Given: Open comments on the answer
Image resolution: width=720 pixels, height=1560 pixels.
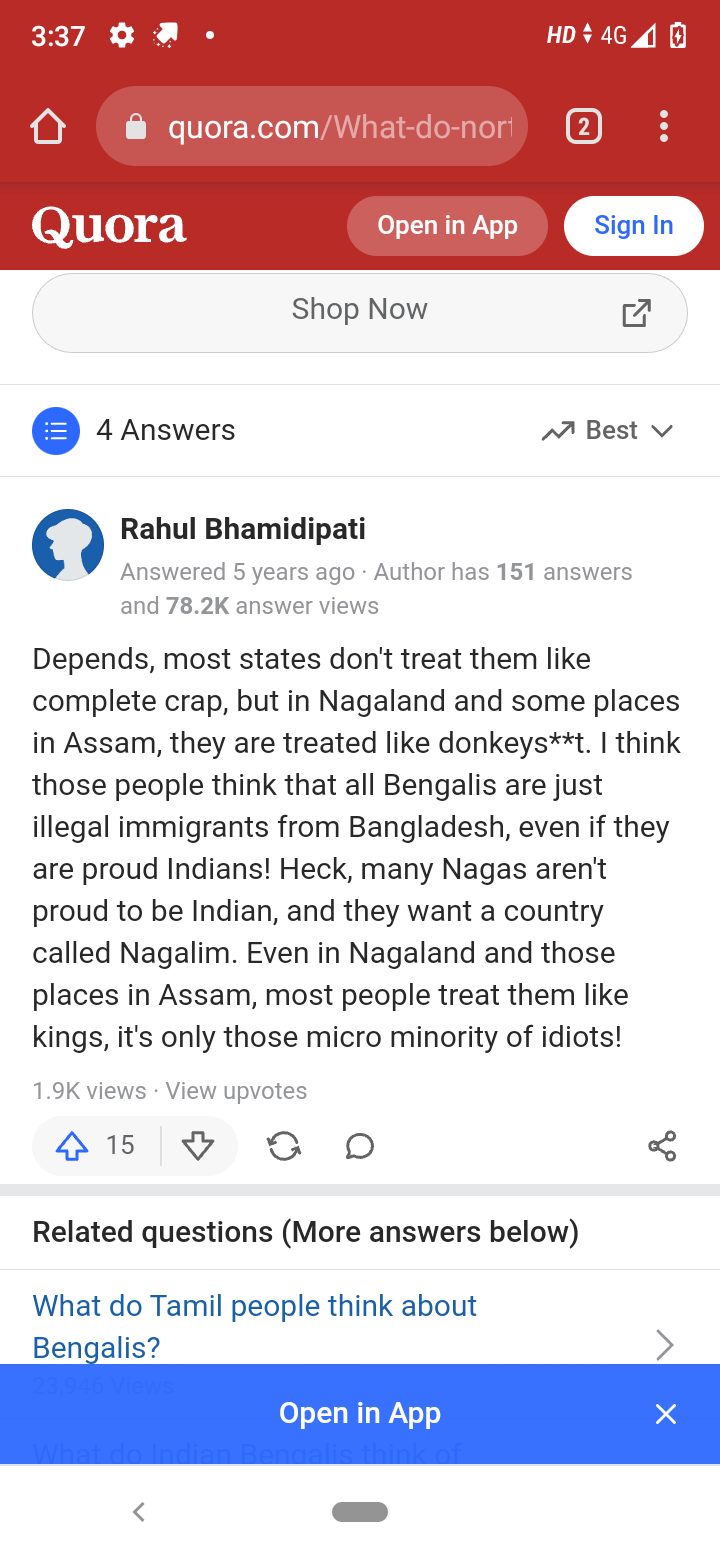Looking at the screenshot, I should 360,1146.
